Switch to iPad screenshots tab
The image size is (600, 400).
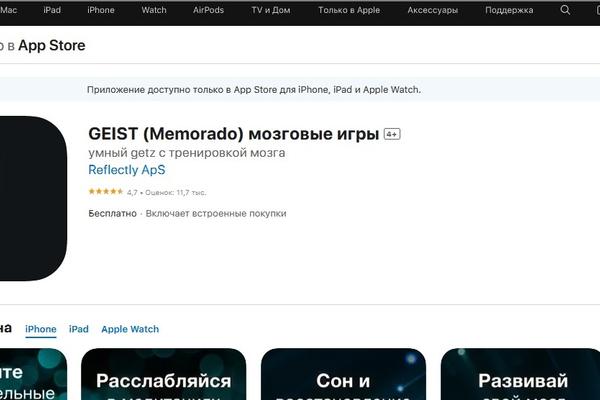[78, 329]
